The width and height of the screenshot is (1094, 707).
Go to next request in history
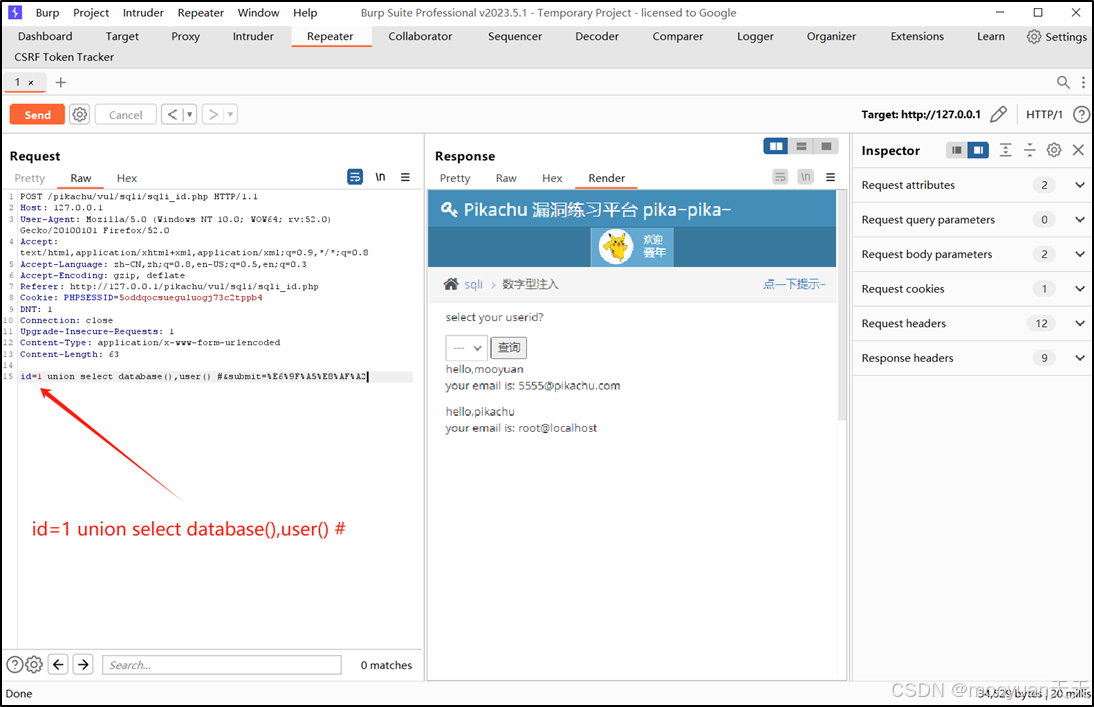coord(213,114)
